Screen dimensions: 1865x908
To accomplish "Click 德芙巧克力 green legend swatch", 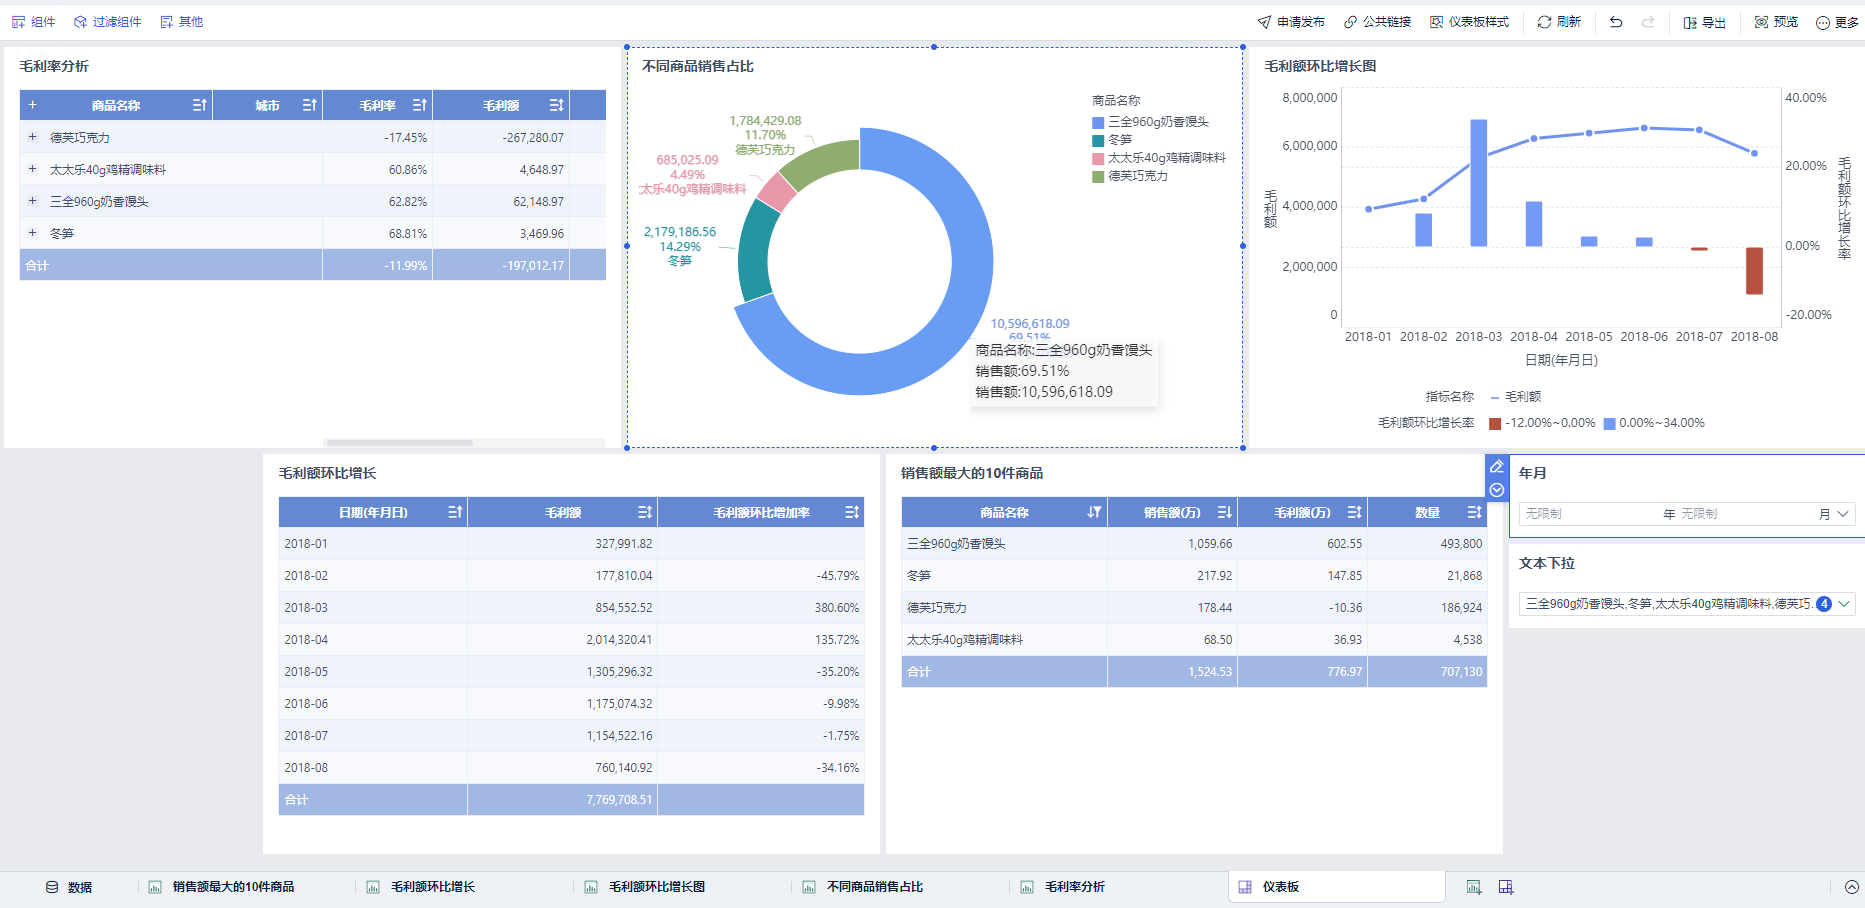I will 1098,177.
